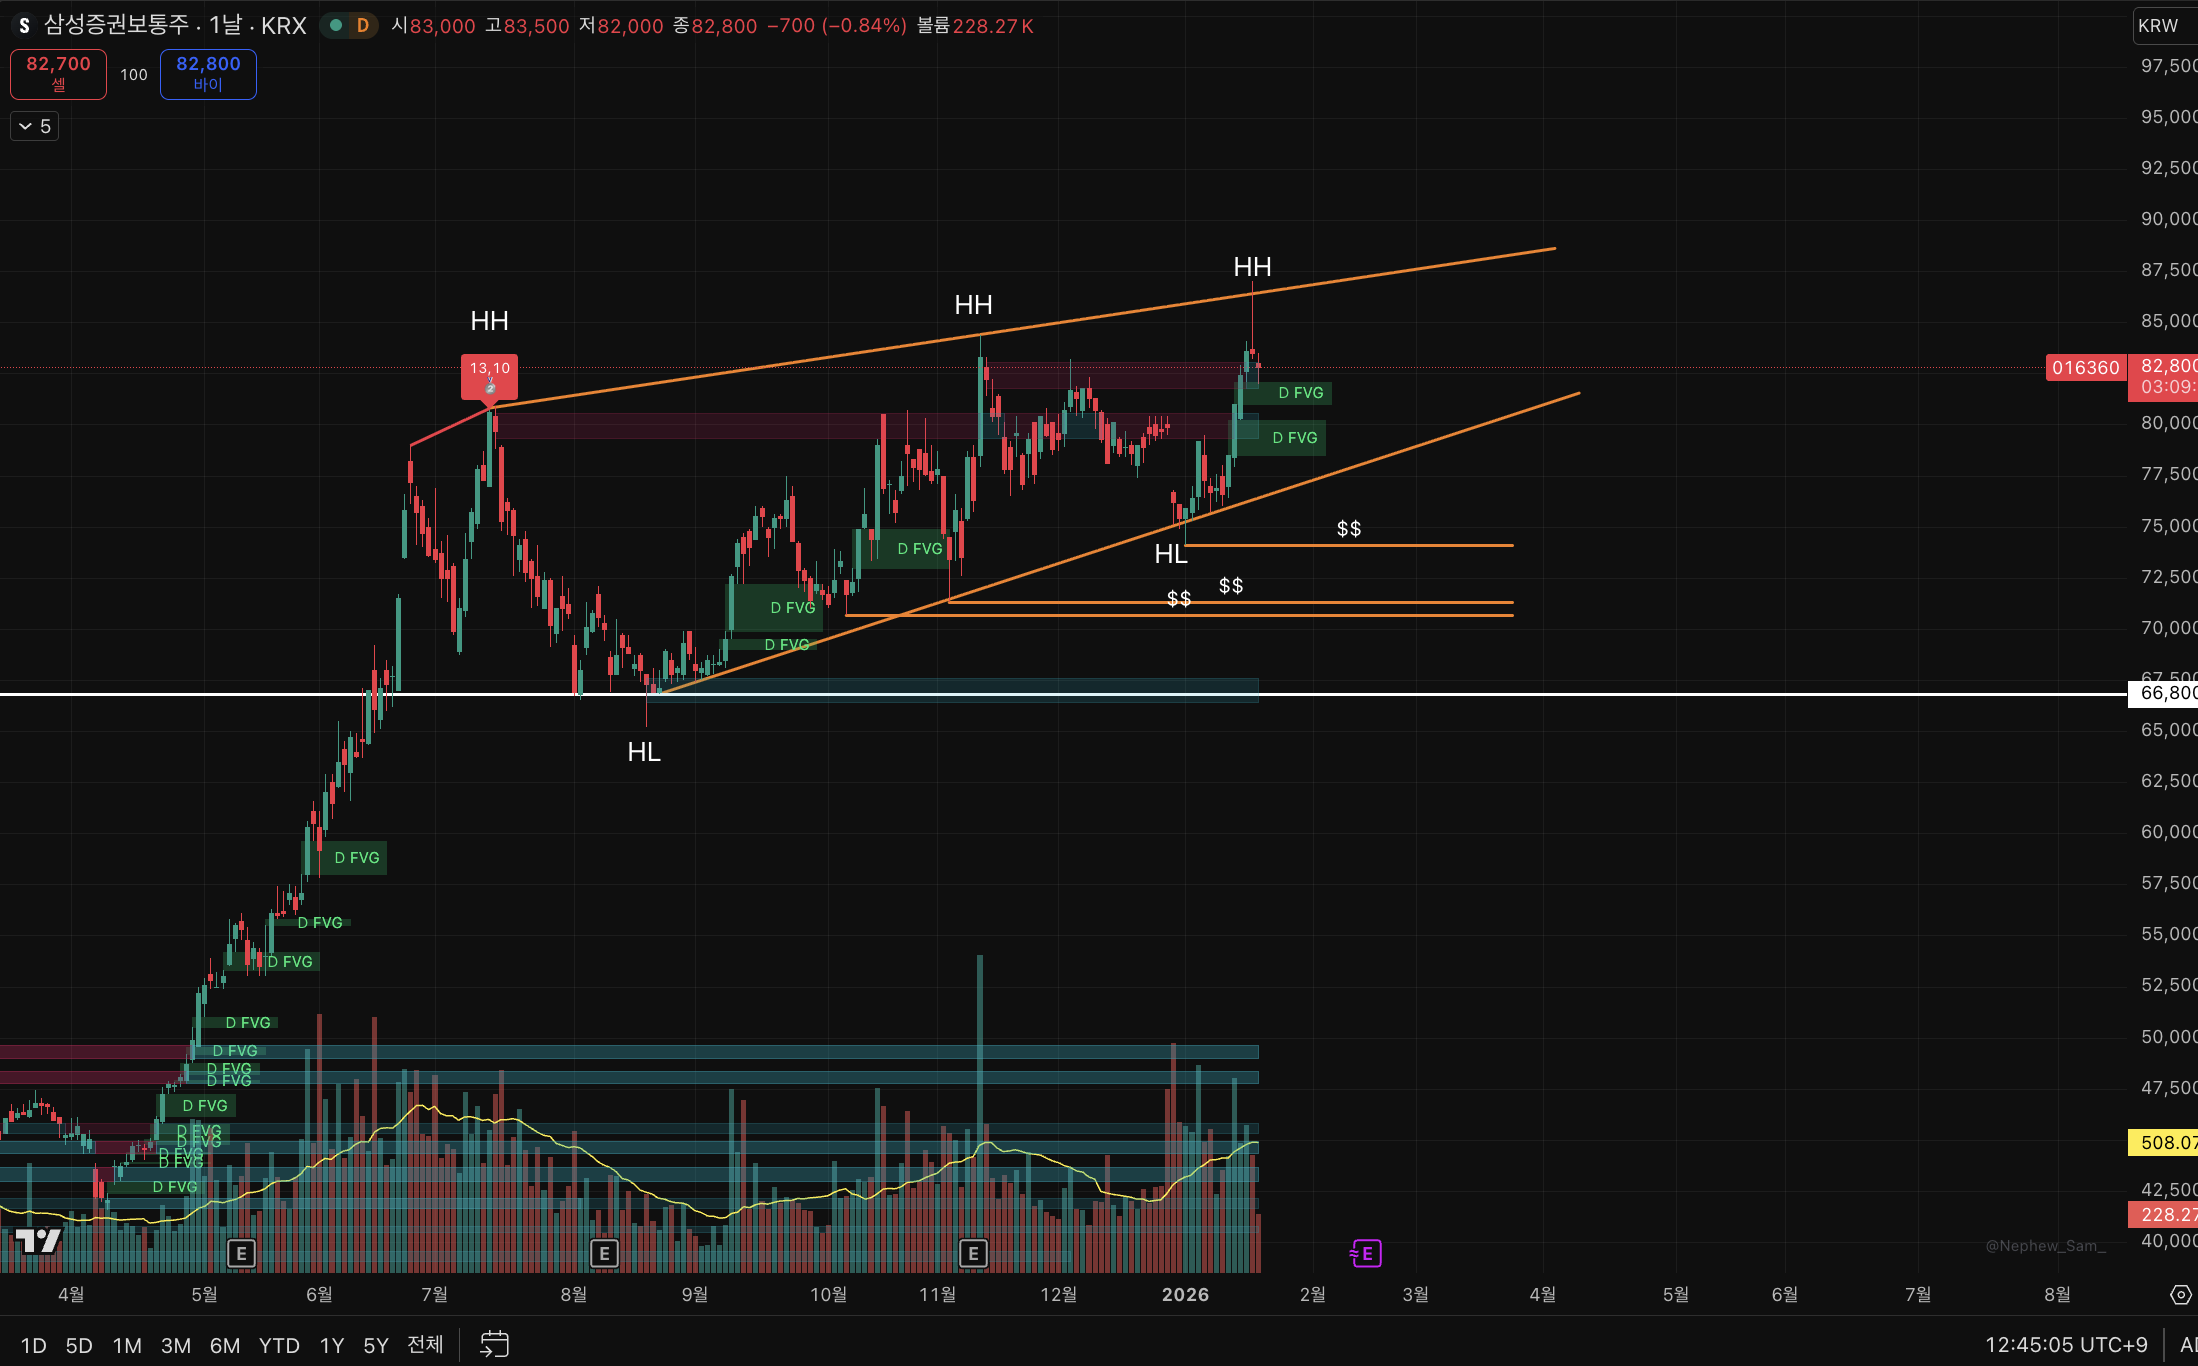Open chart settings gear icon

click(x=2180, y=1295)
